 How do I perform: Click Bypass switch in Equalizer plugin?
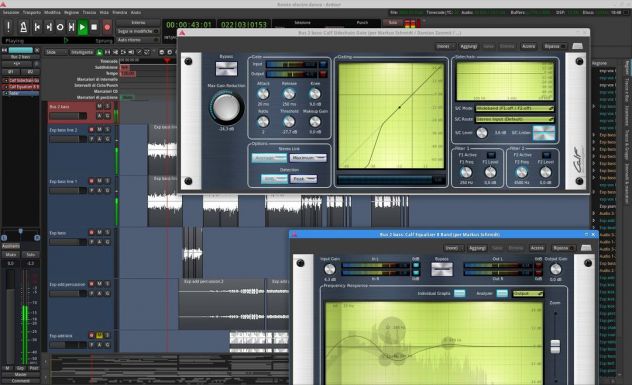coord(441,269)
